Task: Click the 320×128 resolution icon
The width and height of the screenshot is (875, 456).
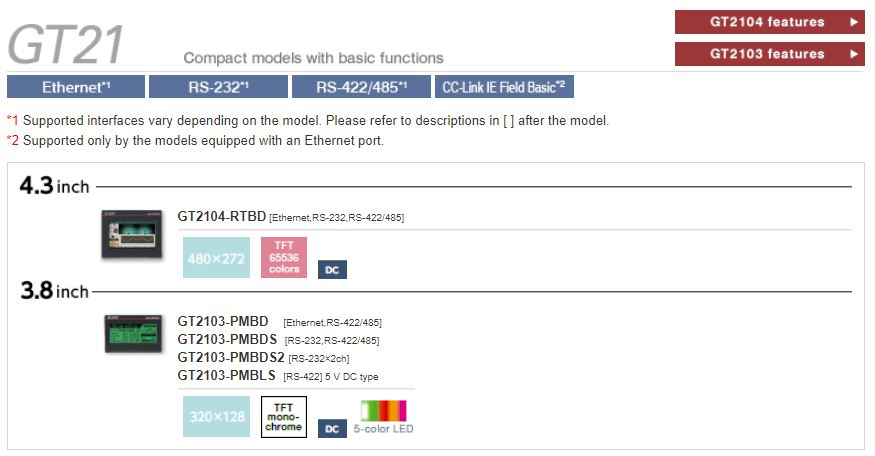Action: [x=216, y=417]
